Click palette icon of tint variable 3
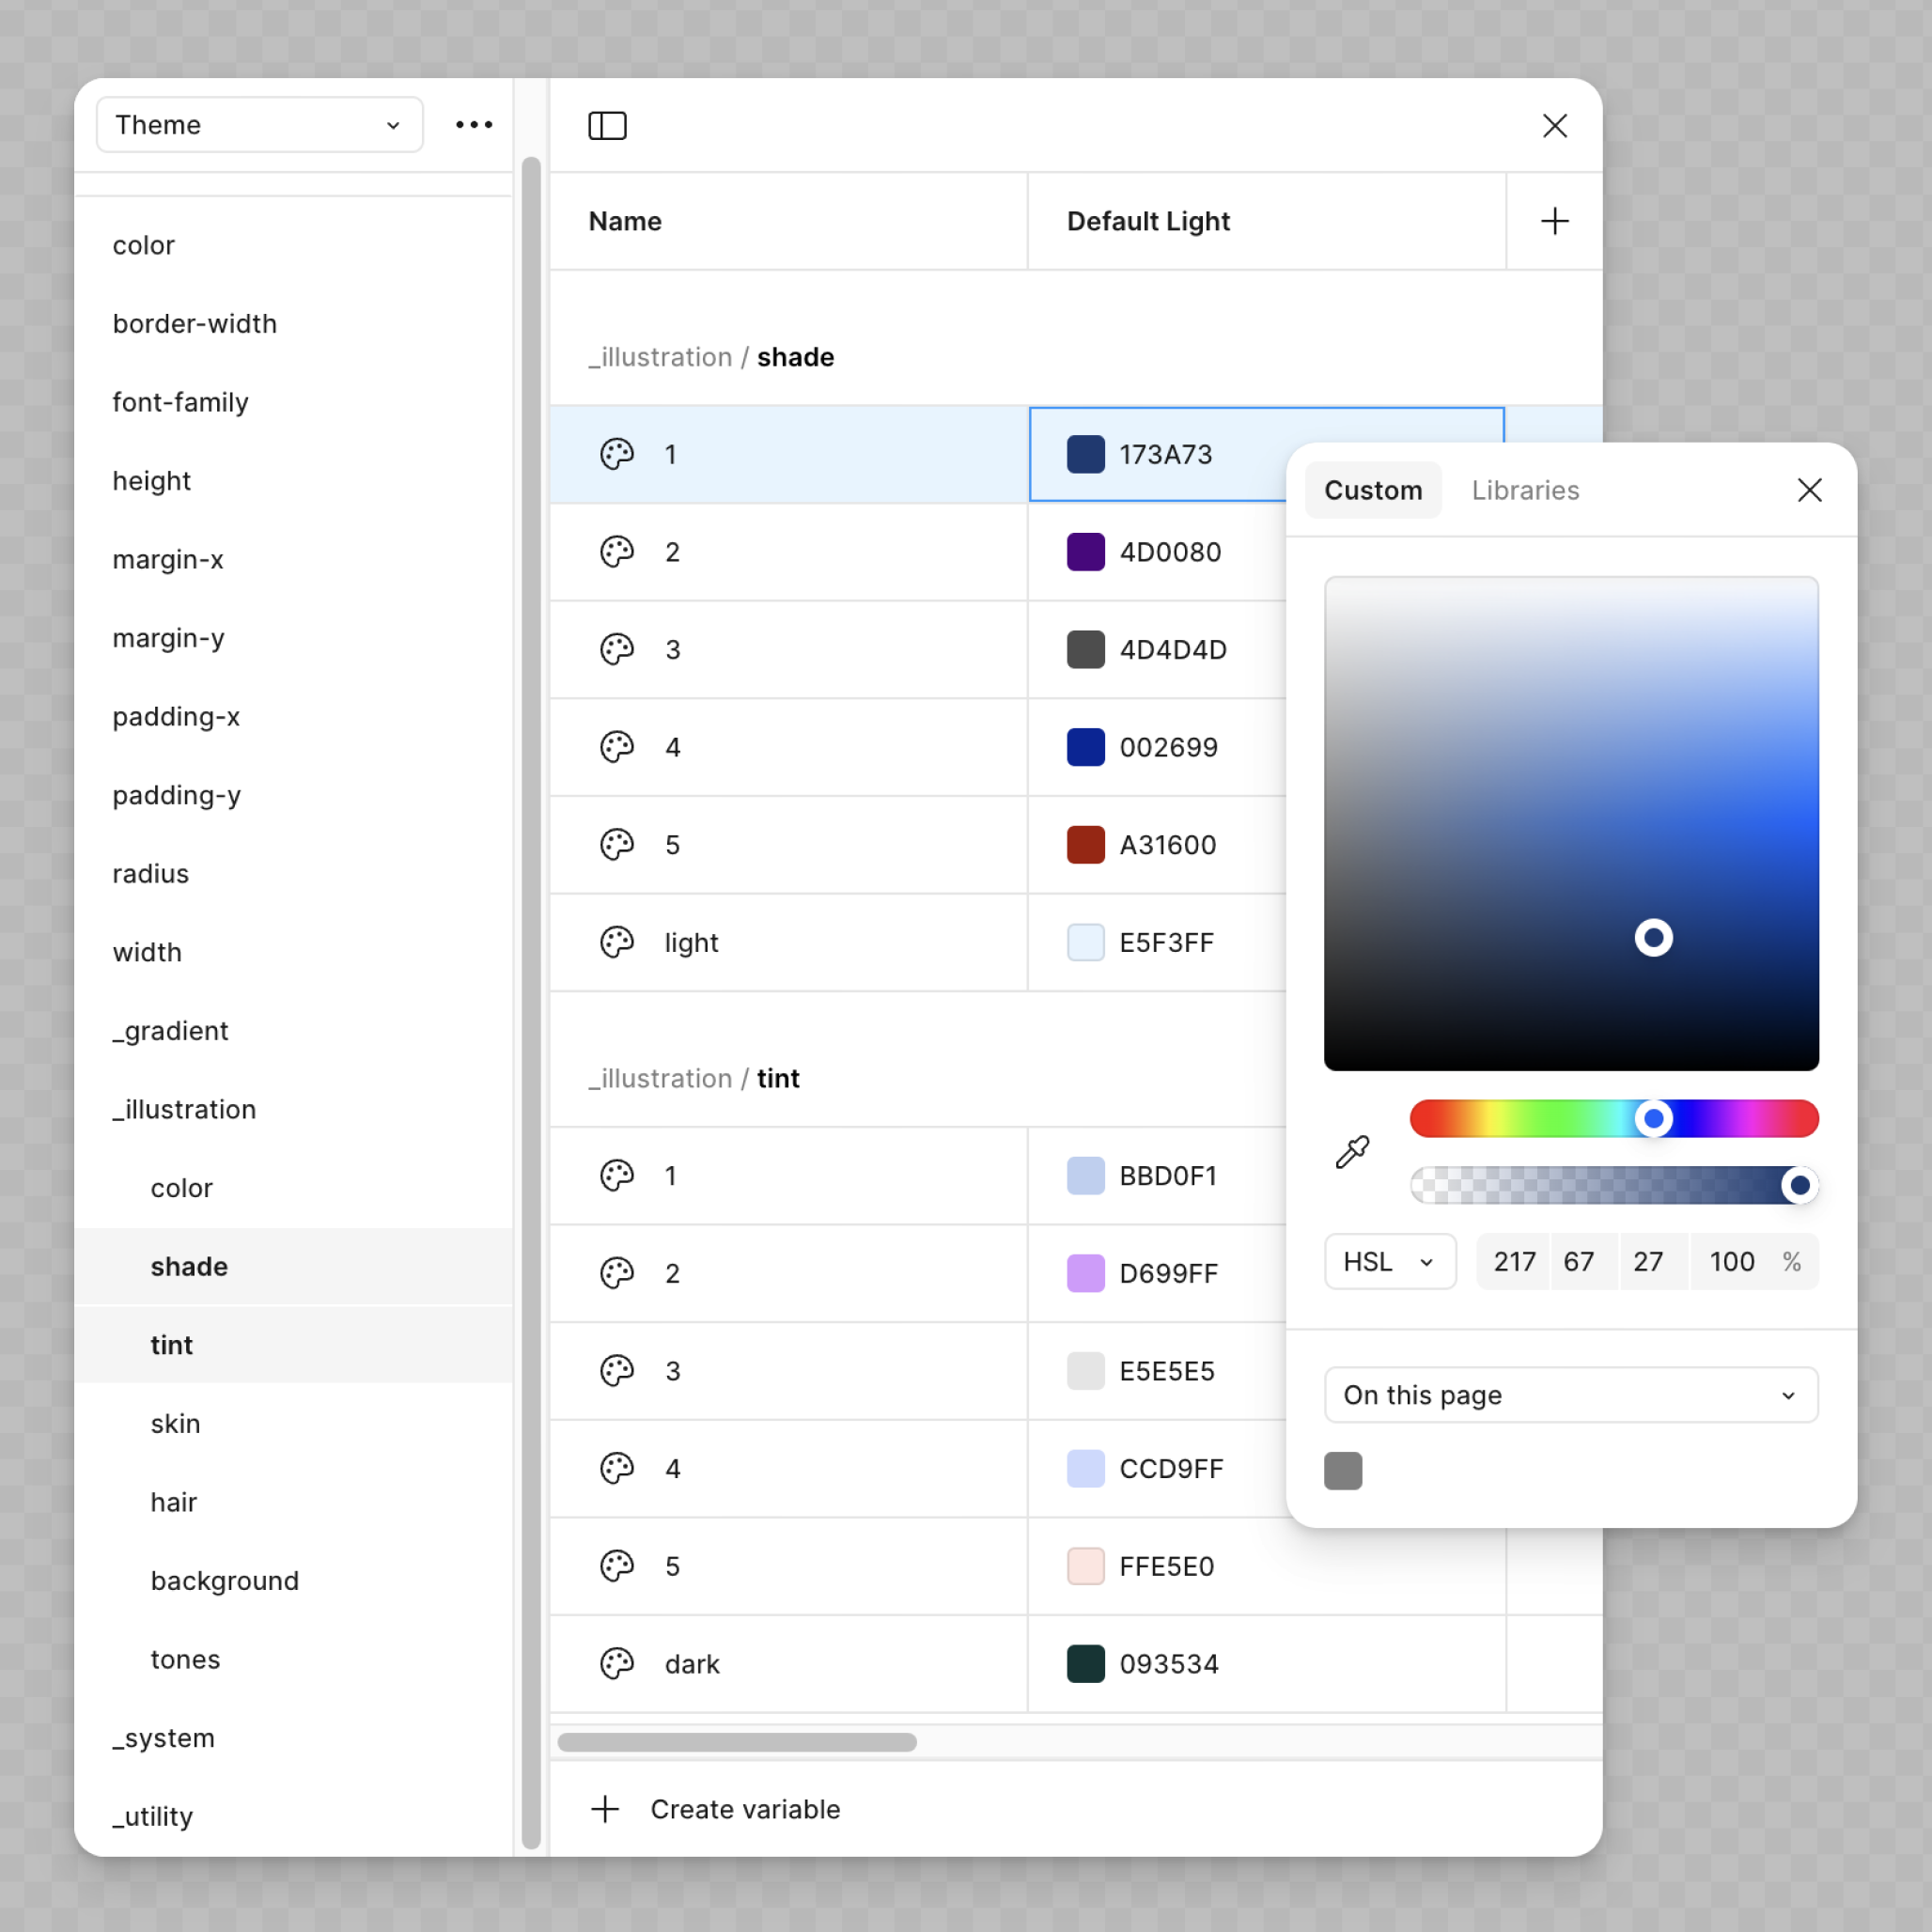This screenshot has width=1932, height=1932. (617, 1370)
